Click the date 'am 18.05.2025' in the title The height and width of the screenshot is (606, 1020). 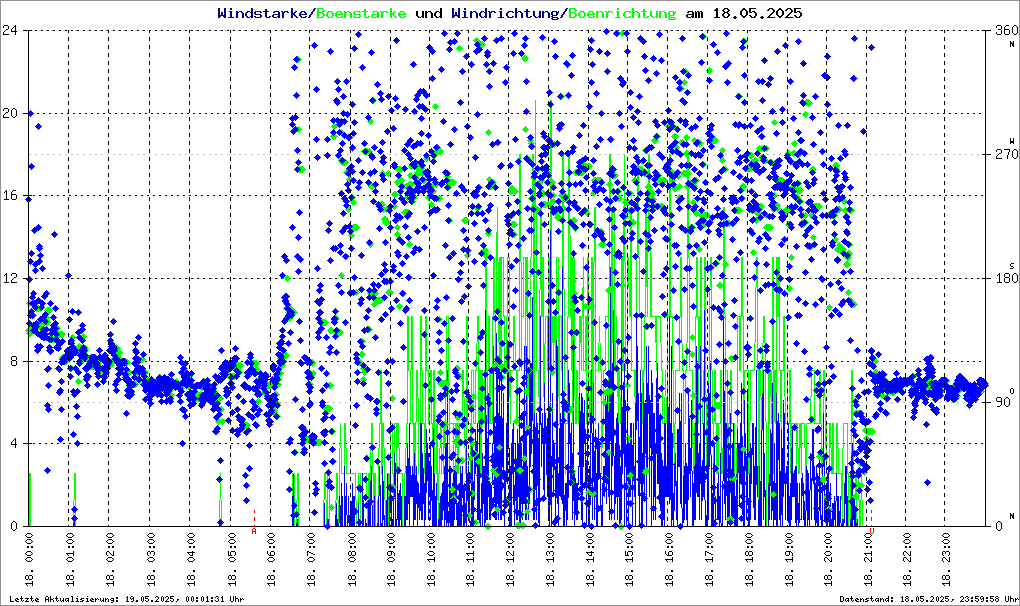(744, 13)
